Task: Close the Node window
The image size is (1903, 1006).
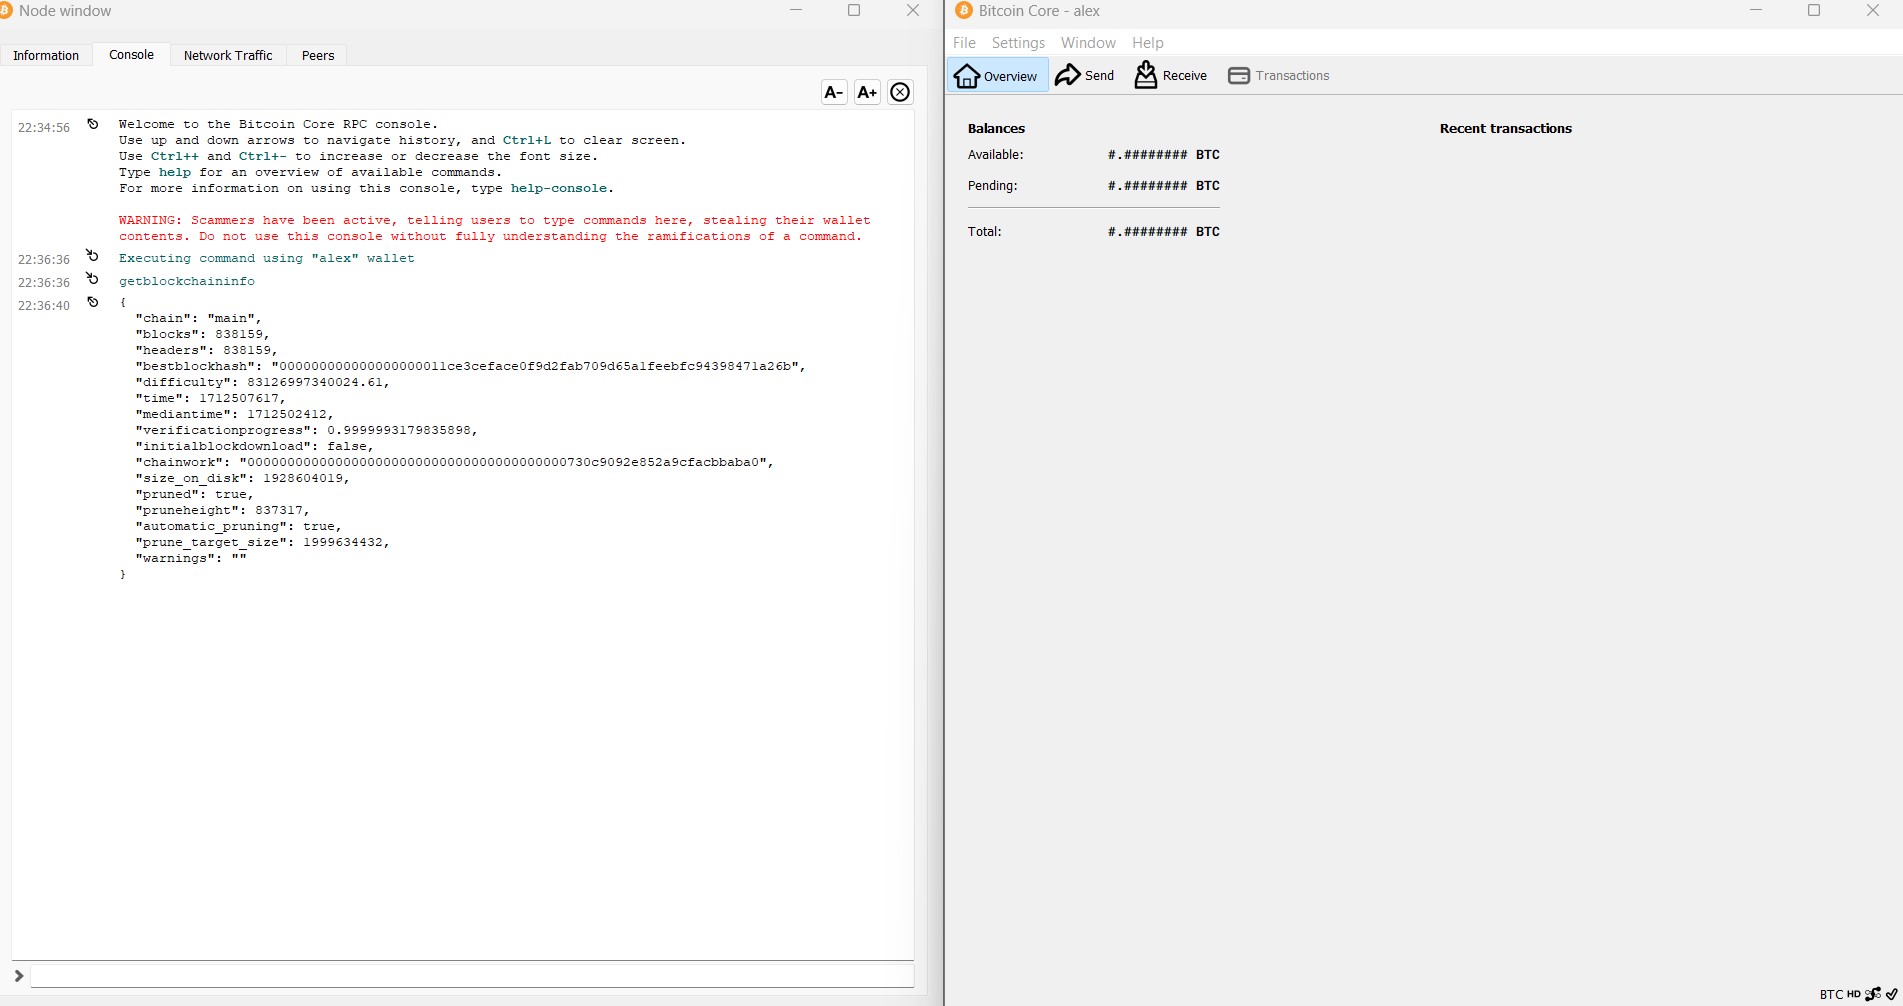Action: pyautogui.click(x=913, y=10)
